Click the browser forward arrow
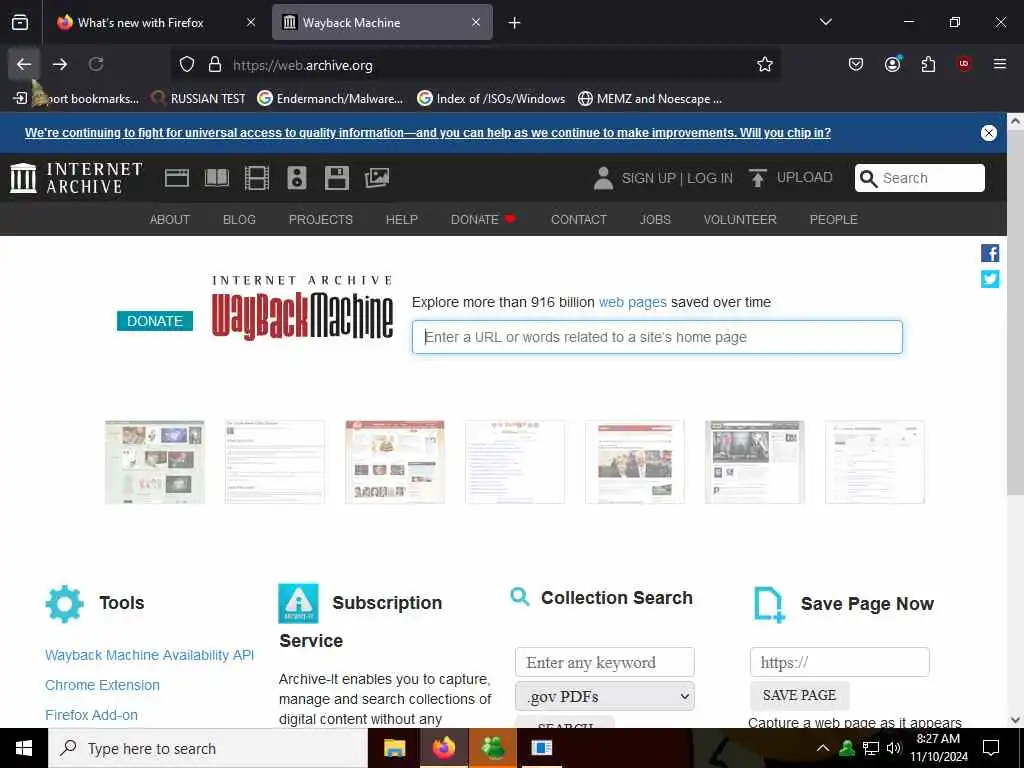Image resolution: width=1024 pixels, height=768 pixels. [x=60, y=64]
